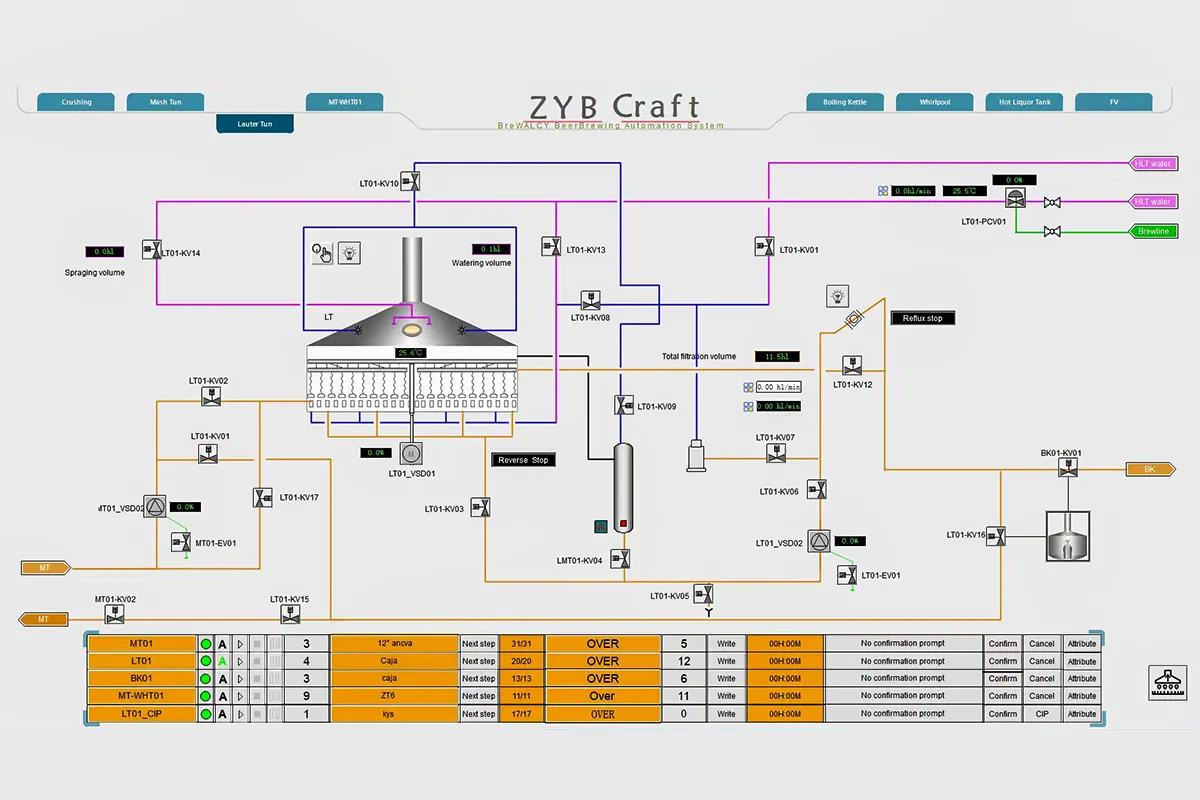Click Cancel in the MT-WHT01 row
The image size is (1200, 800).
tap(1042, 696)
